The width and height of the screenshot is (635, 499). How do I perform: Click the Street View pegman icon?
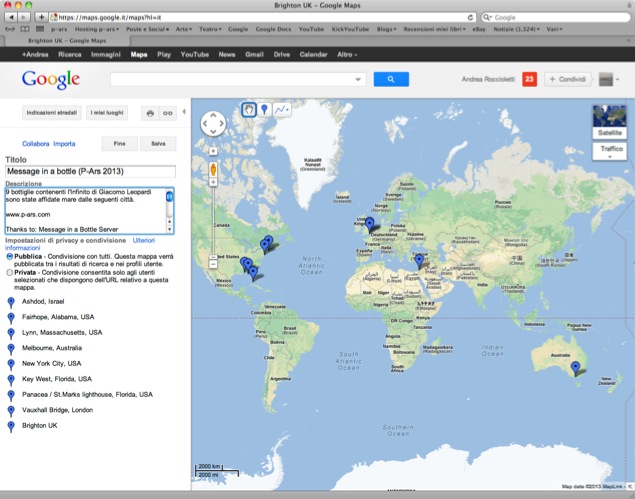click(213, 169)
